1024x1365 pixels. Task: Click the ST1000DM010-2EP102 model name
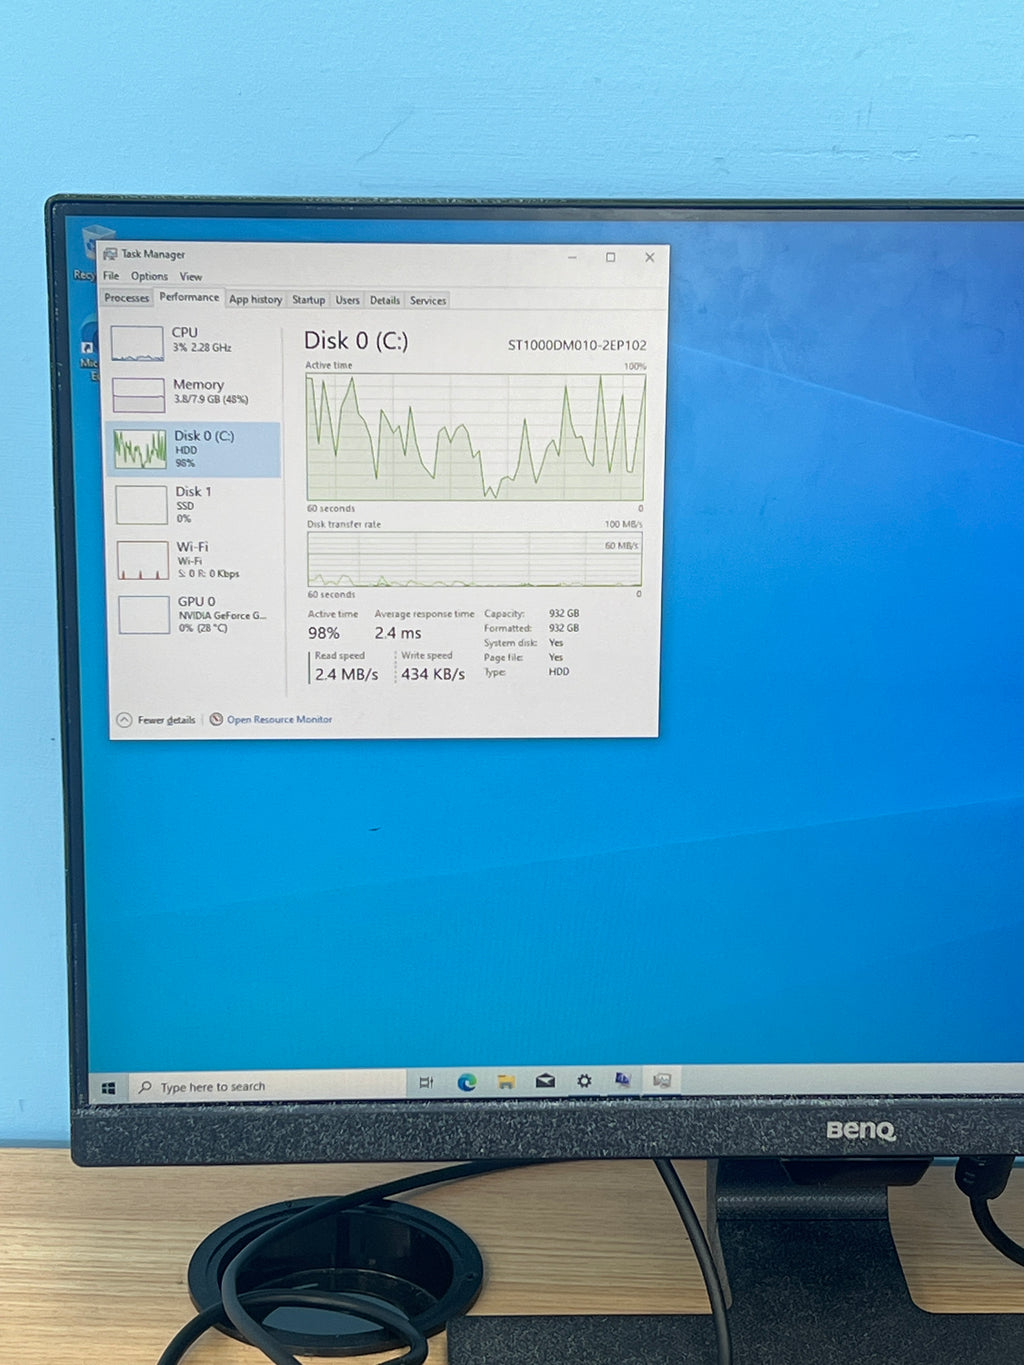pos(577,345)
